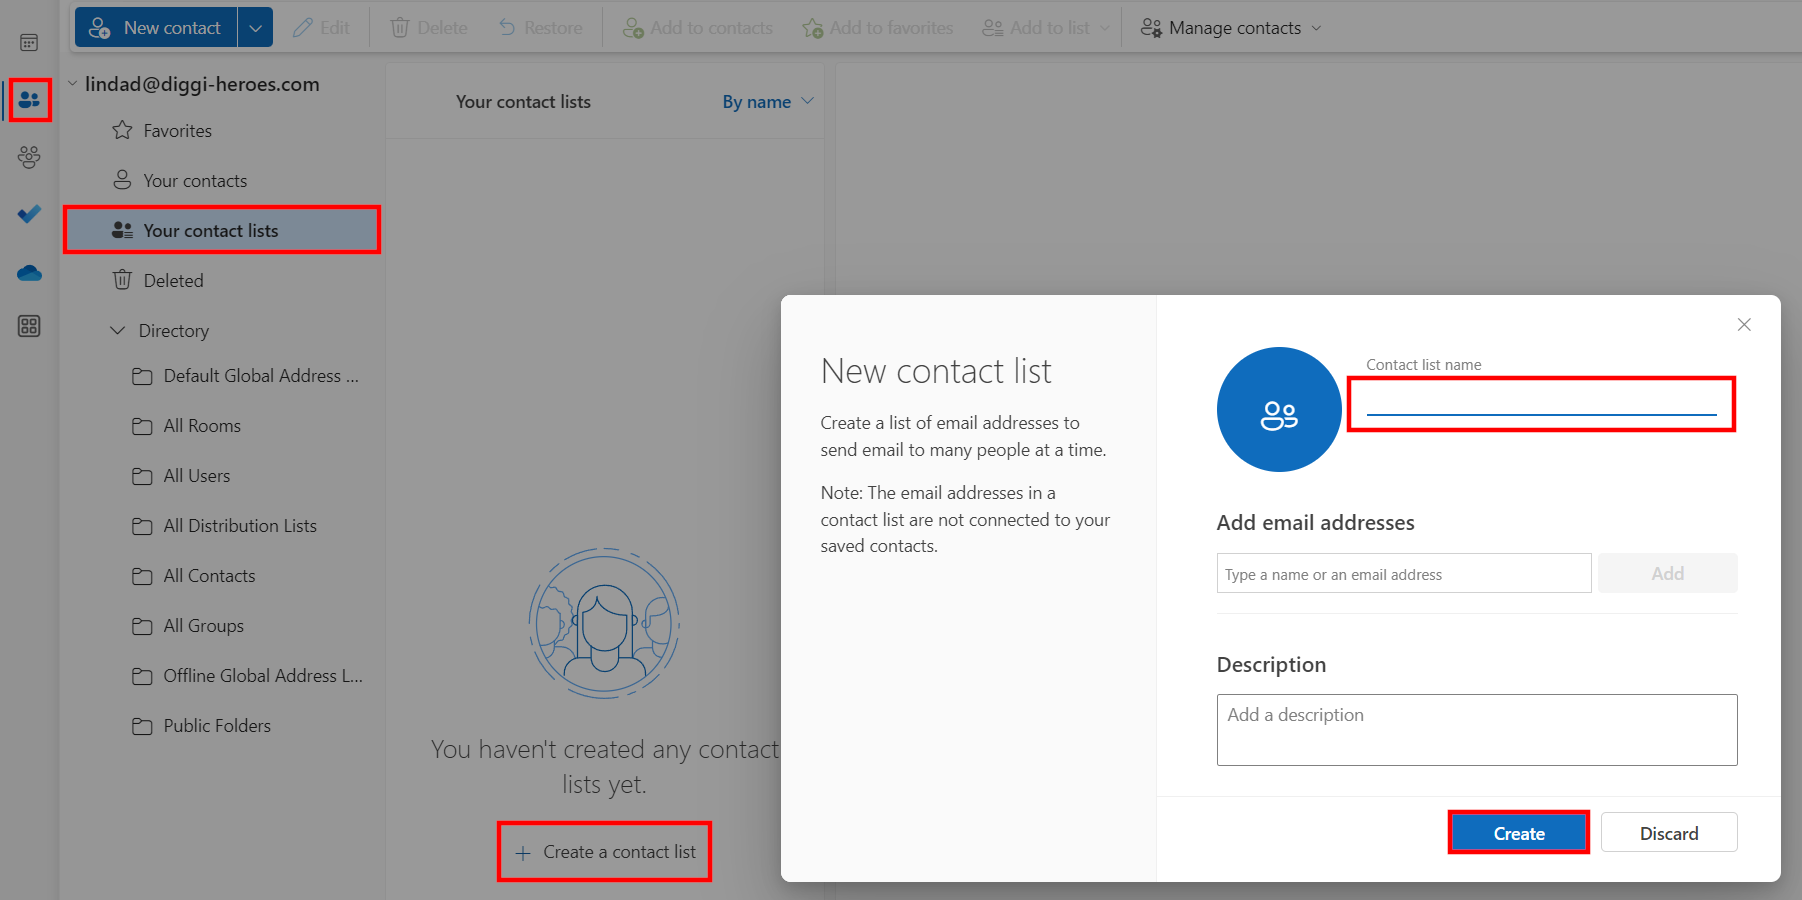
Task: Click the New contact button
Action: 156,28
